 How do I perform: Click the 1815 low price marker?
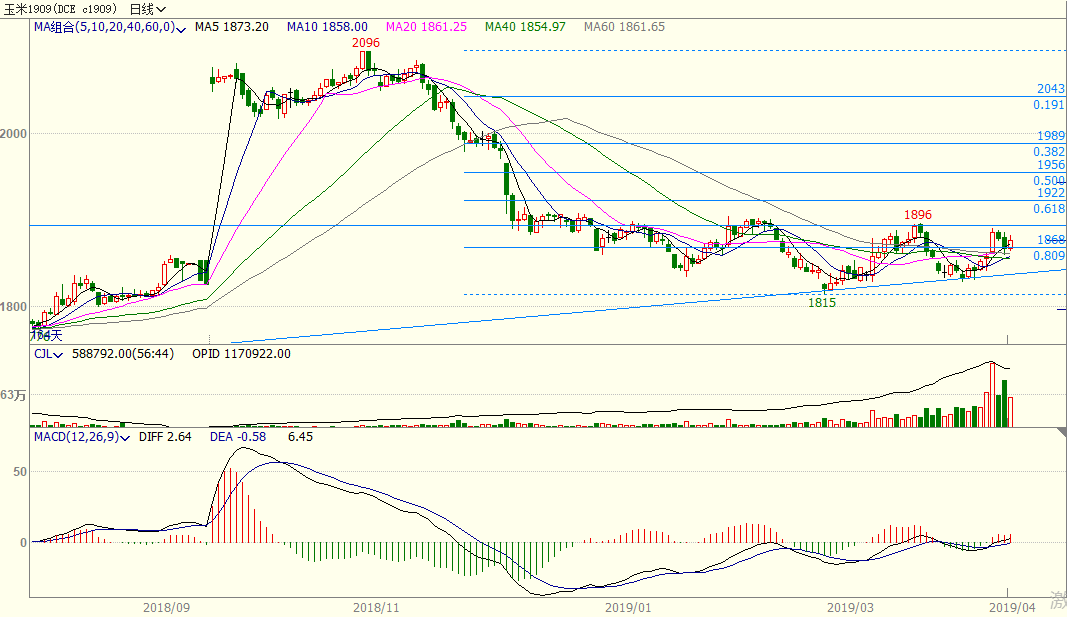click(x=822, y=302)
